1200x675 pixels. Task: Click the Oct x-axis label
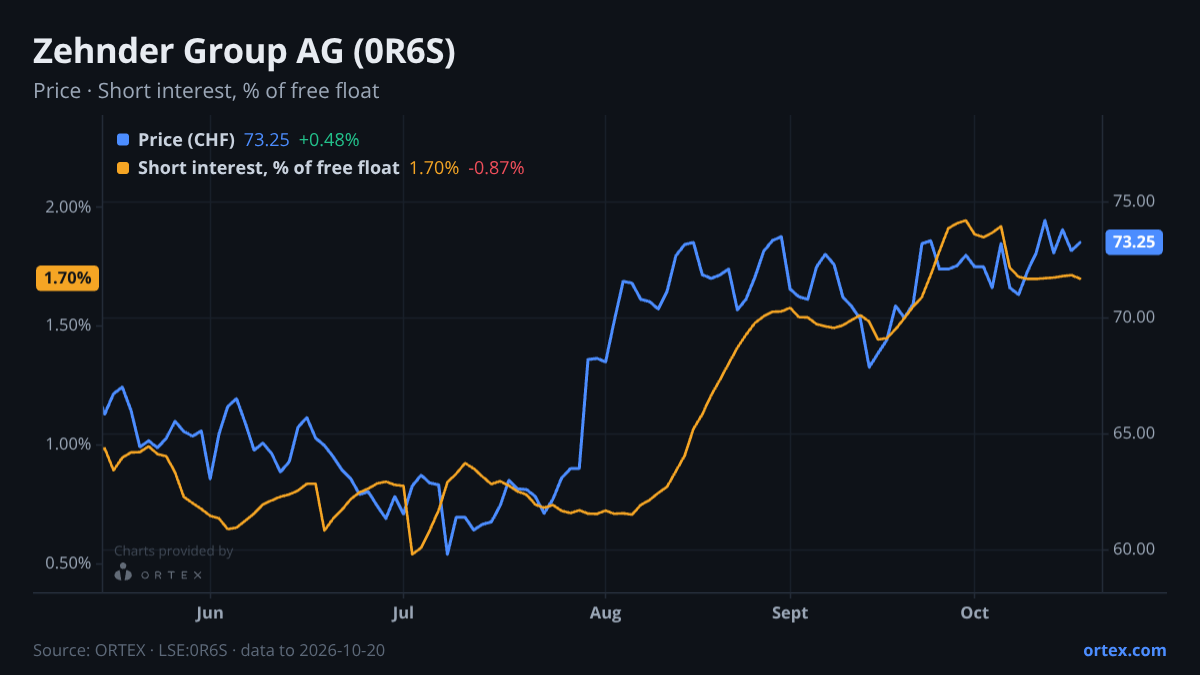(x=974, y=613)
